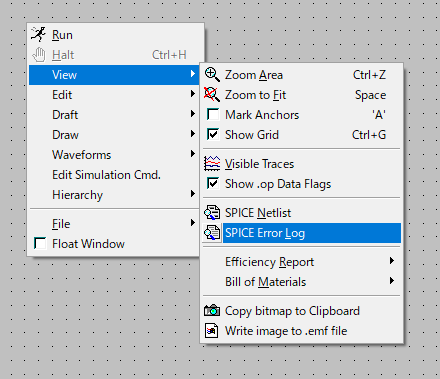Expand the Draft submenu arrow
Image resolution: width=440 pixels, height=379 pixels.
pyautogui.click(x=193, y=114)
